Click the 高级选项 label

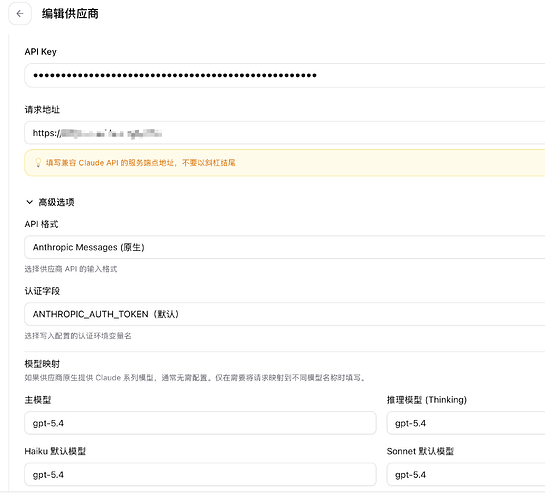(56, 202)
